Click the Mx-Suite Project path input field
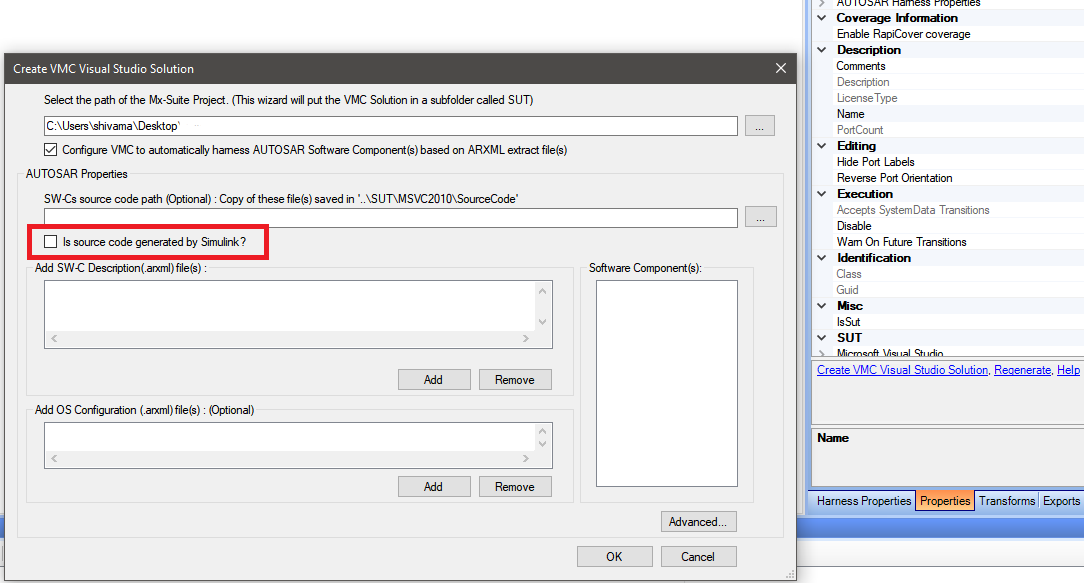 click(391, 126)
